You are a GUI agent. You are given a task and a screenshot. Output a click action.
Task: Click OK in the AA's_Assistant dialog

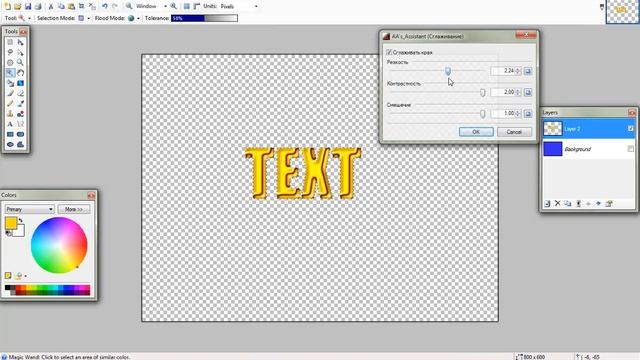point(476,132)
